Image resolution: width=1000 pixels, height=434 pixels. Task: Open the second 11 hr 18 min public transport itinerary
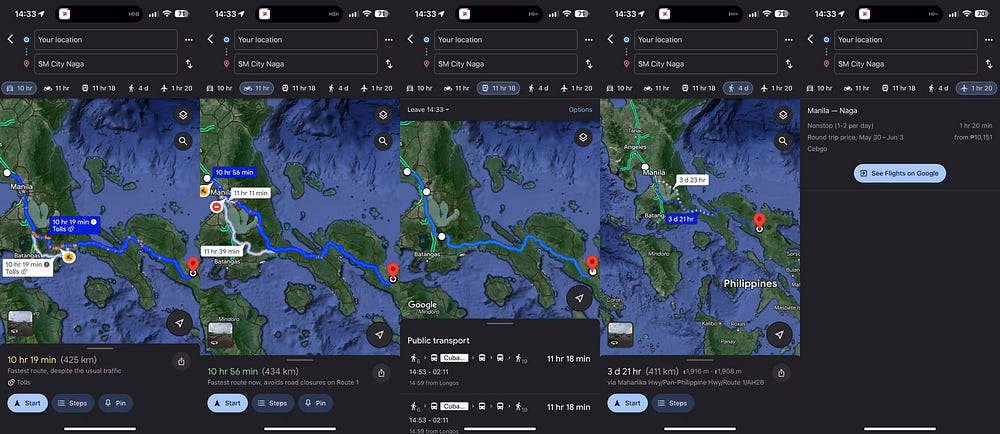(x=500, y=413)
